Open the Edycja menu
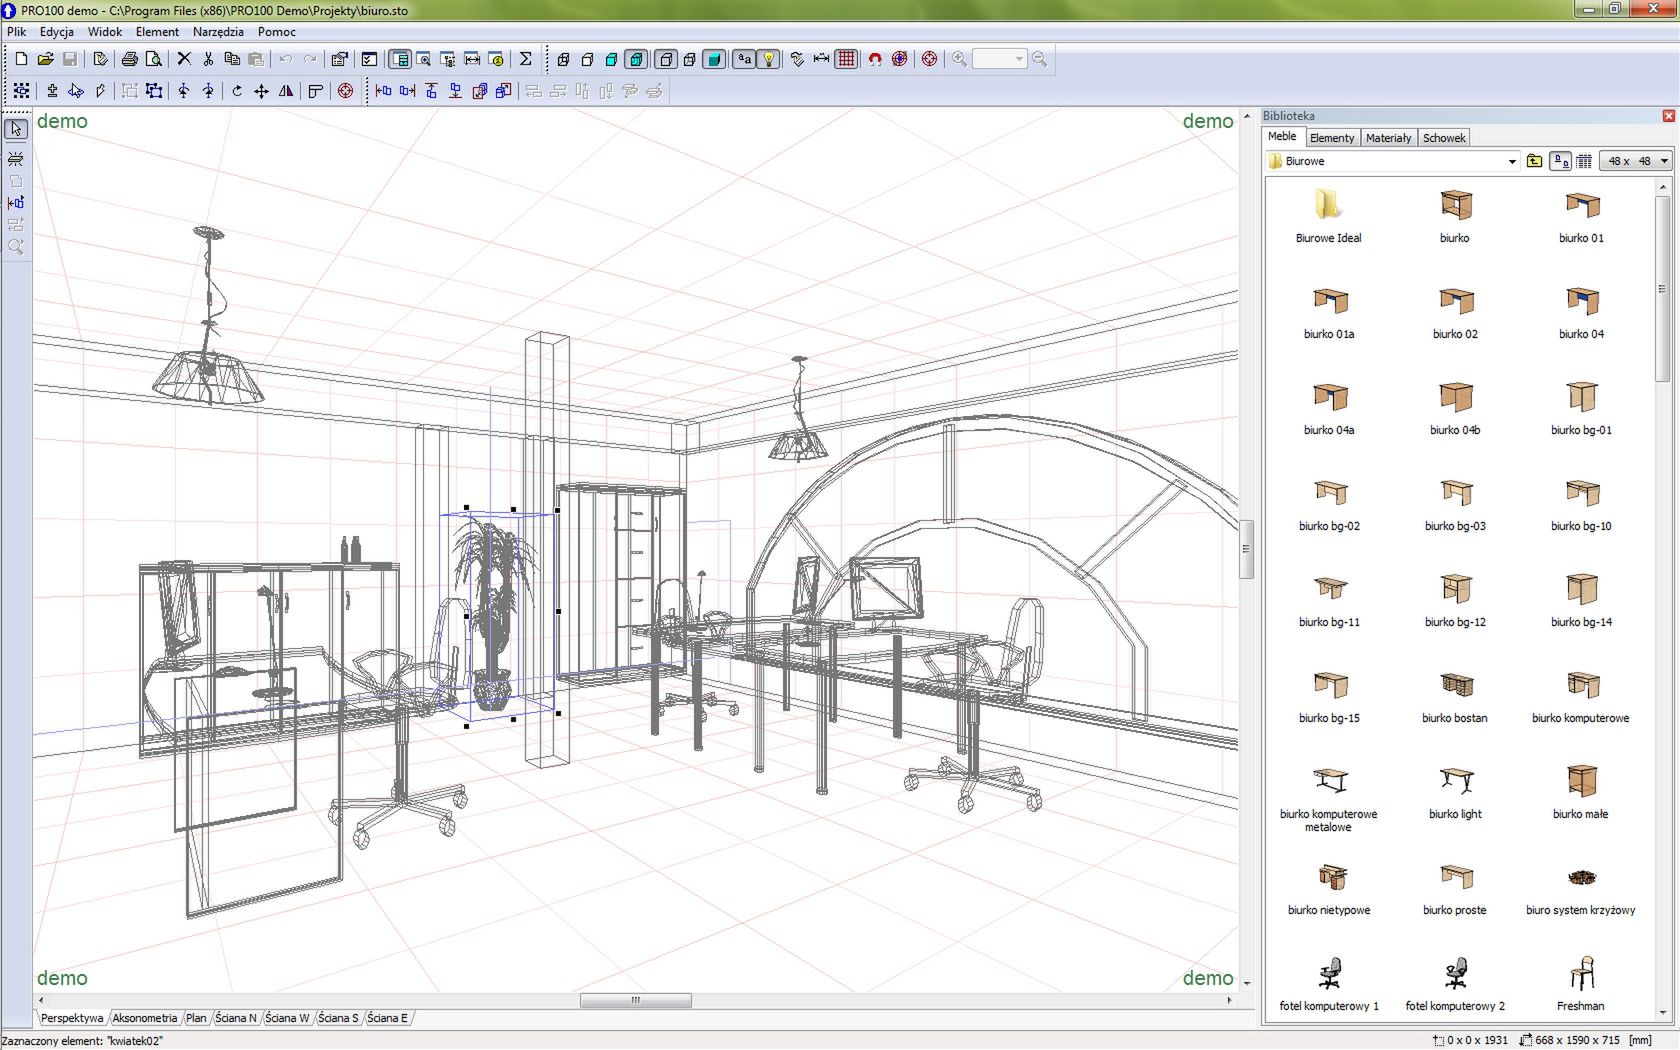 click(x=57, y=32)
